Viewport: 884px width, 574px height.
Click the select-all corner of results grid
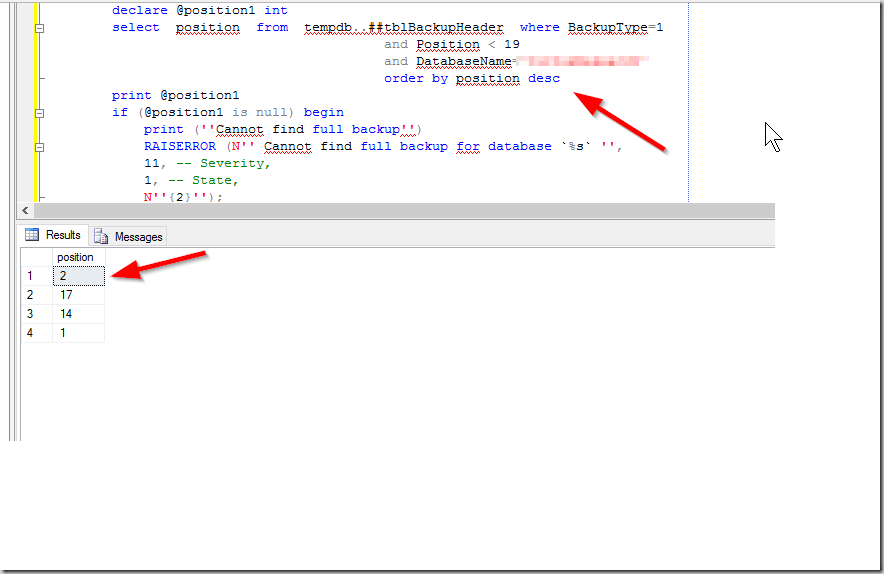click(37, 257)
